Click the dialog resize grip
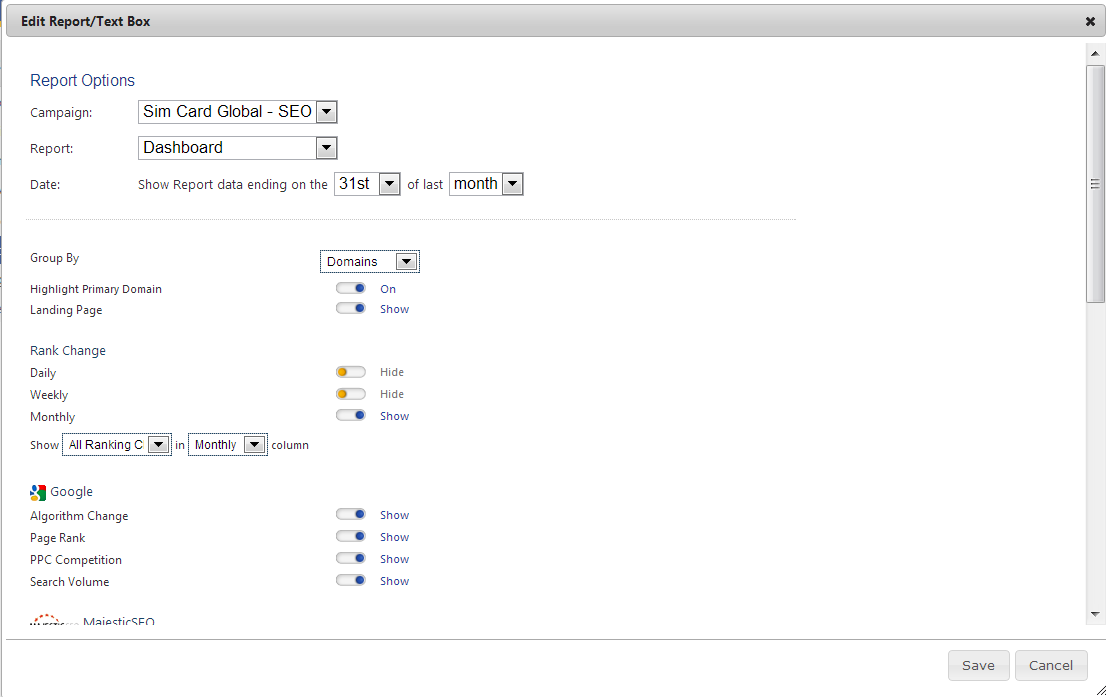 1100,691
